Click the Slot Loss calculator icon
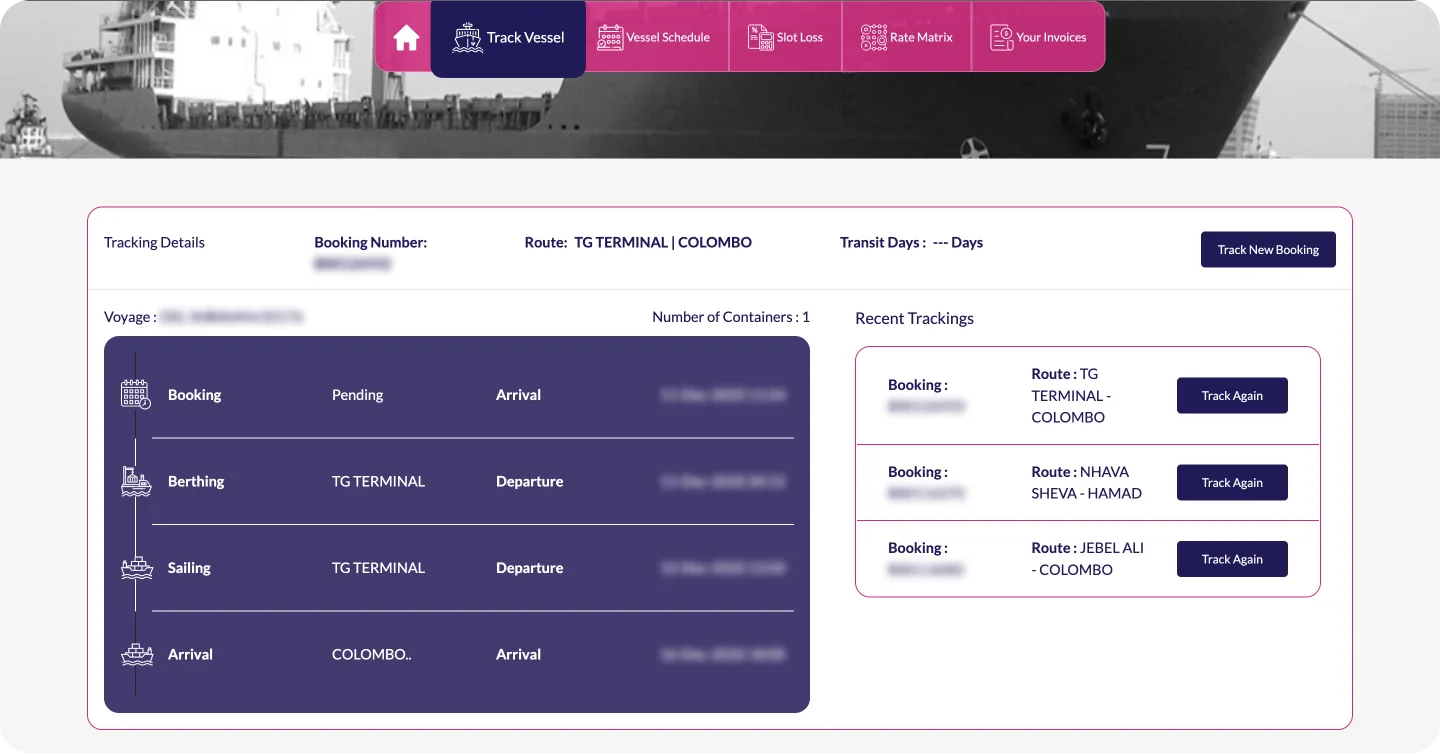 (x=761, y=38)
